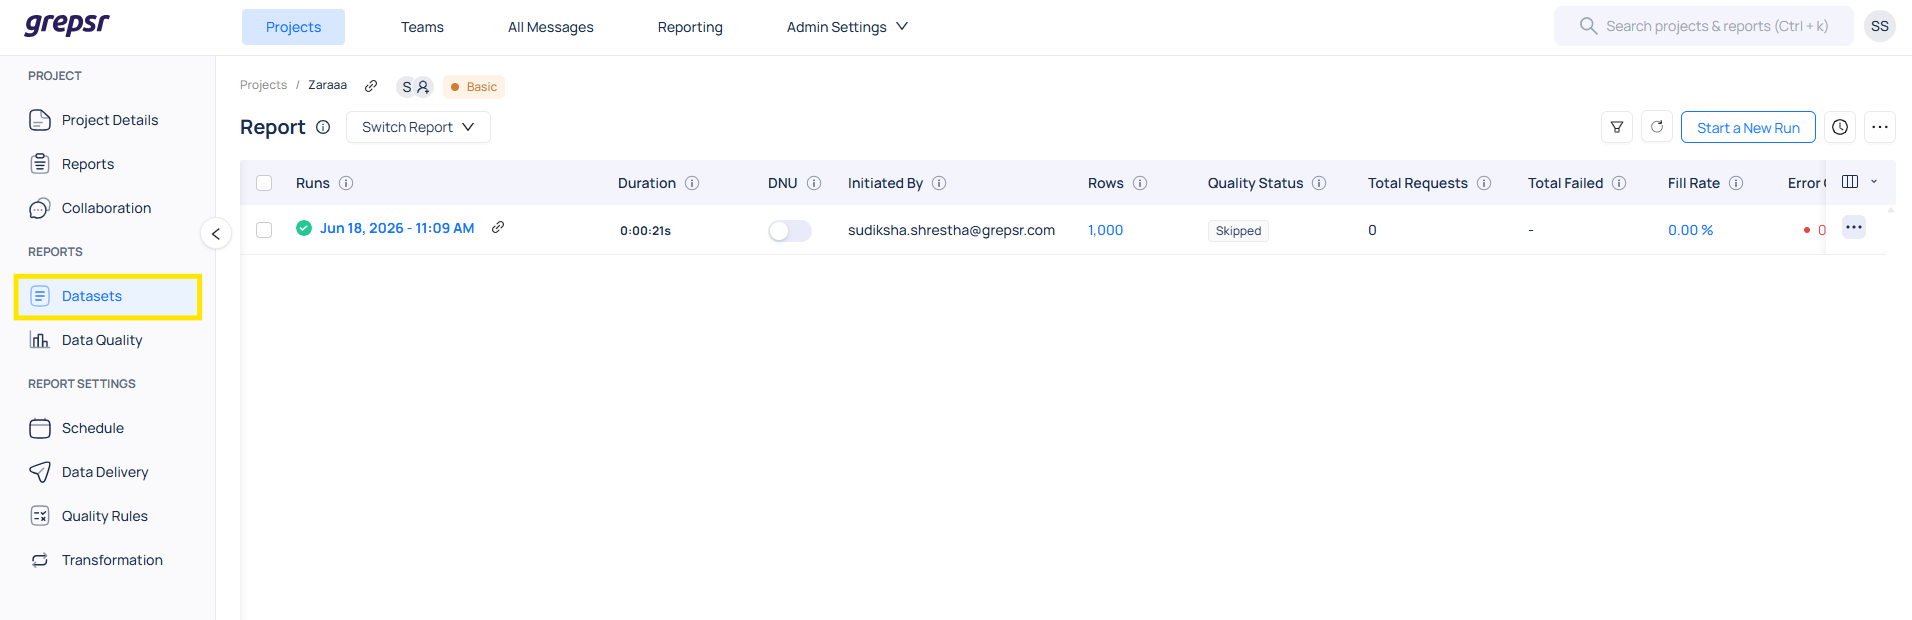Switch to Reporting tab
Viewport: 1912px width, 620px height.
(x=690, y=27)
